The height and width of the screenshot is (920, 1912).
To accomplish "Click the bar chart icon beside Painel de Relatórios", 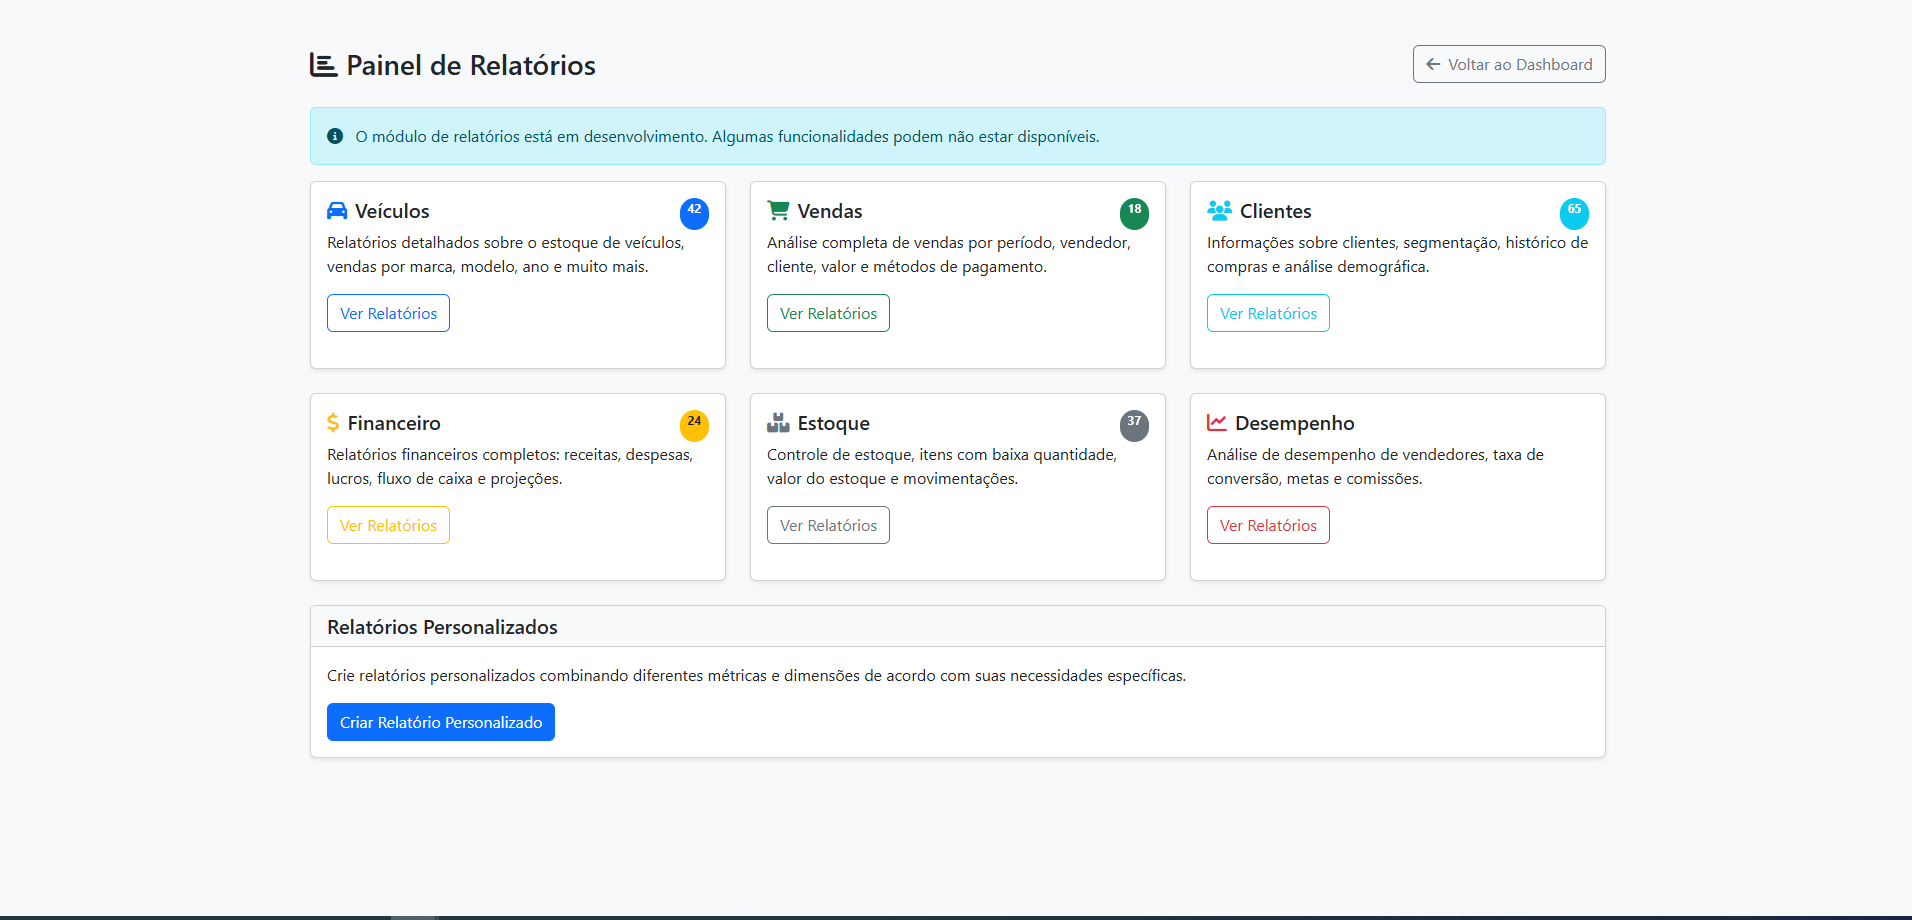I will [x=323, y=65].
